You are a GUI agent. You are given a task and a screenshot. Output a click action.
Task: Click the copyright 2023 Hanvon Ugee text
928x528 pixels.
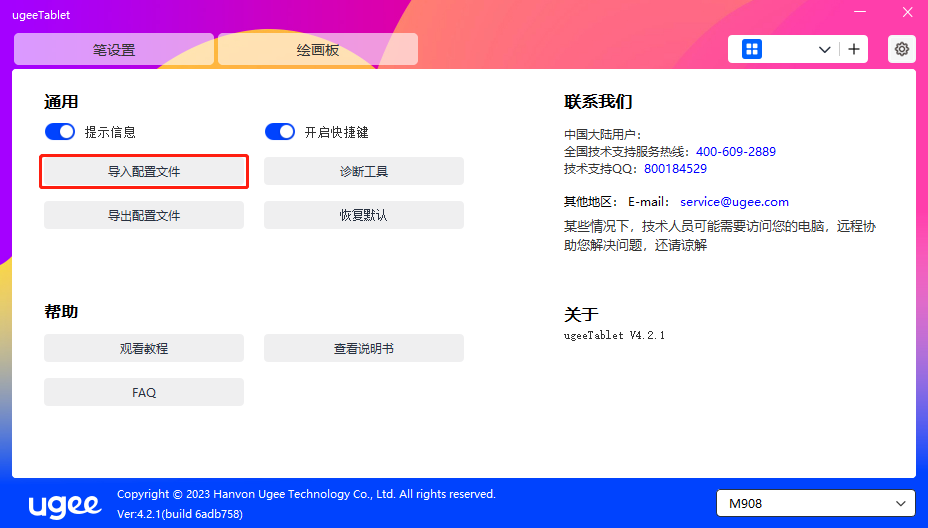pos(307,494)
